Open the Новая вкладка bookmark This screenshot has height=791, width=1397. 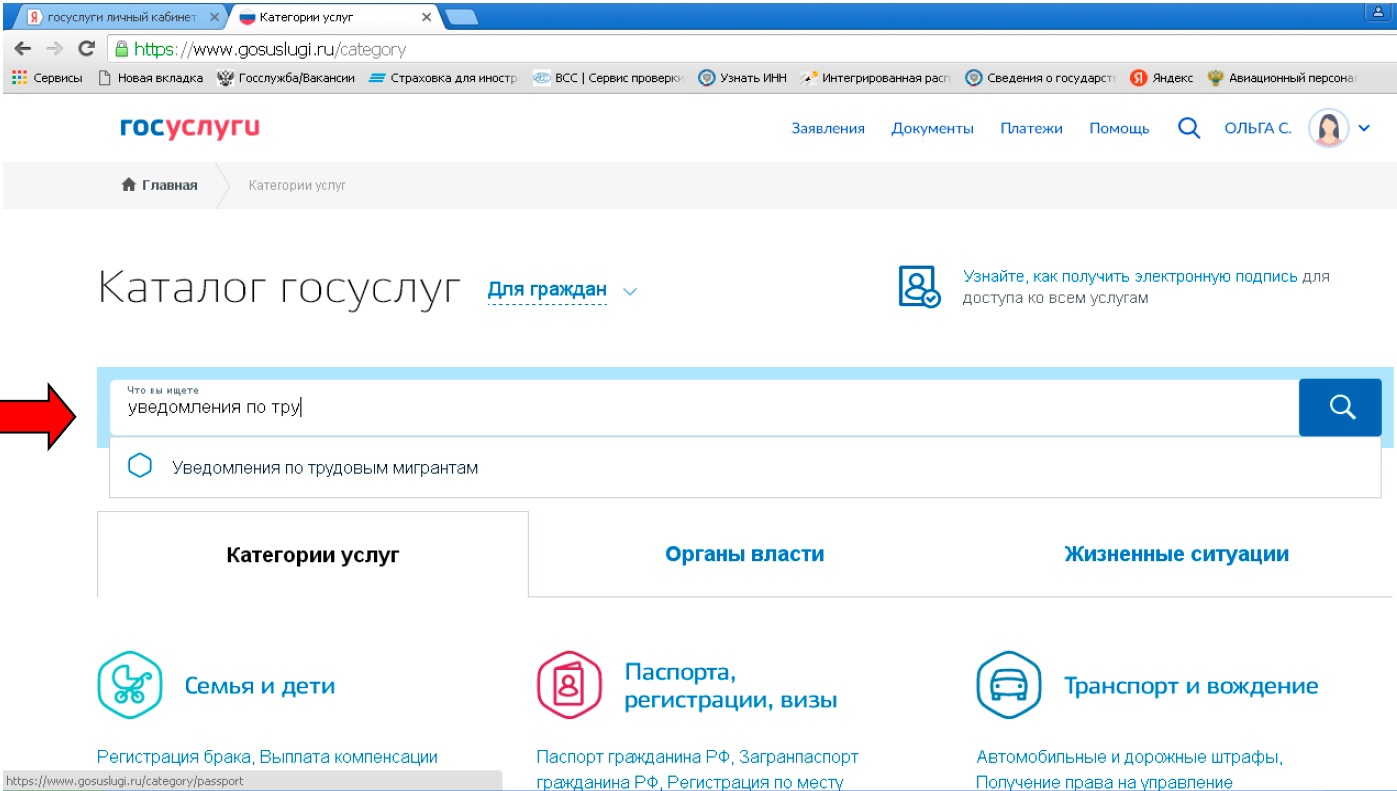150,78
